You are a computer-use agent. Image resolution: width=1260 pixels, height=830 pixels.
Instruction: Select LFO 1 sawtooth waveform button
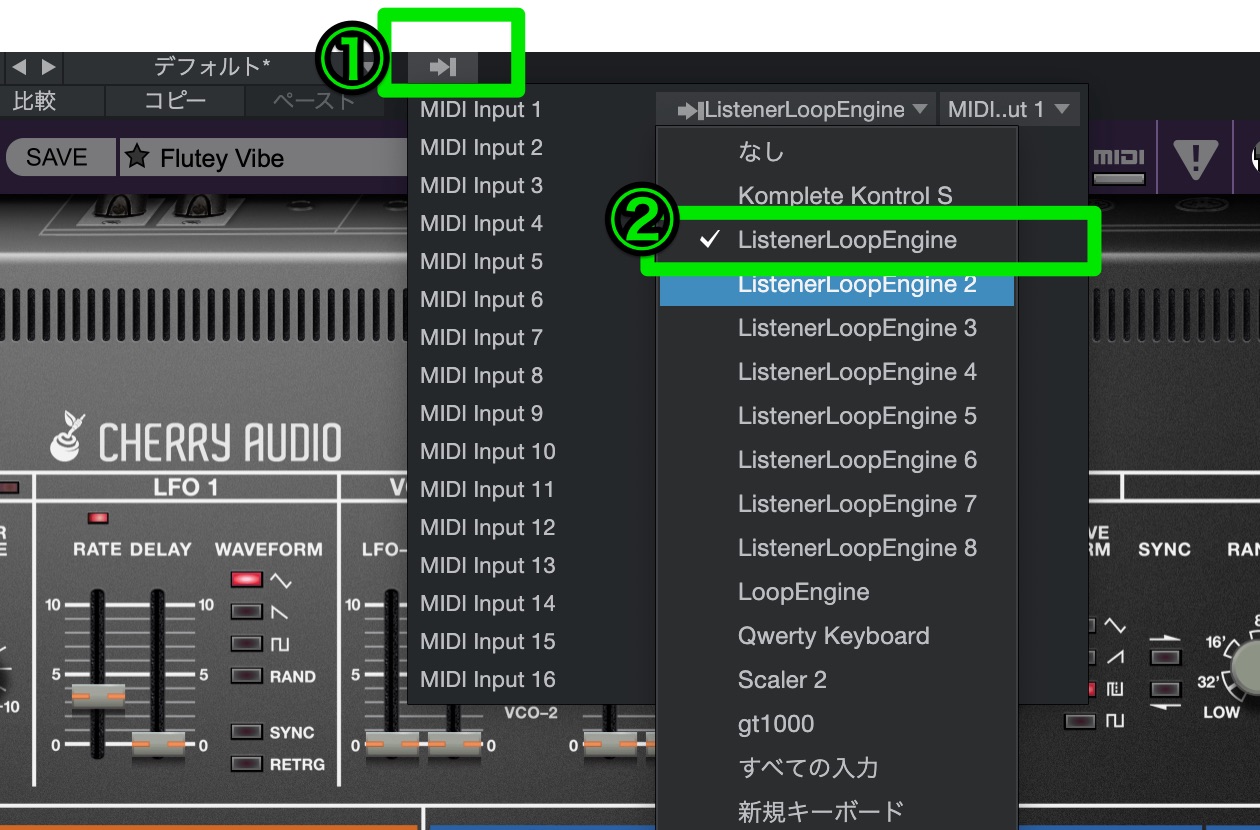pyautogui.click(x=247, y=611)
